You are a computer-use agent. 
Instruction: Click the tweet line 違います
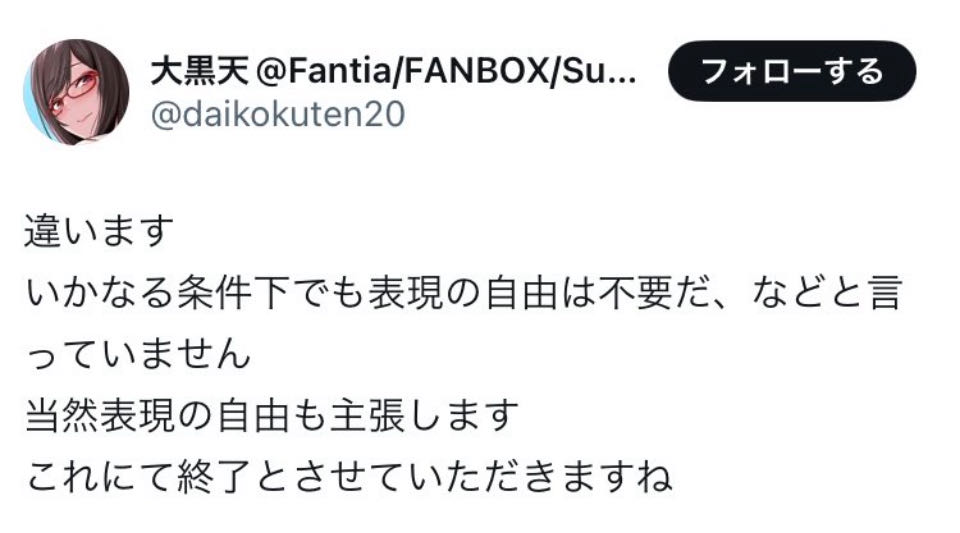pos(99,231)
